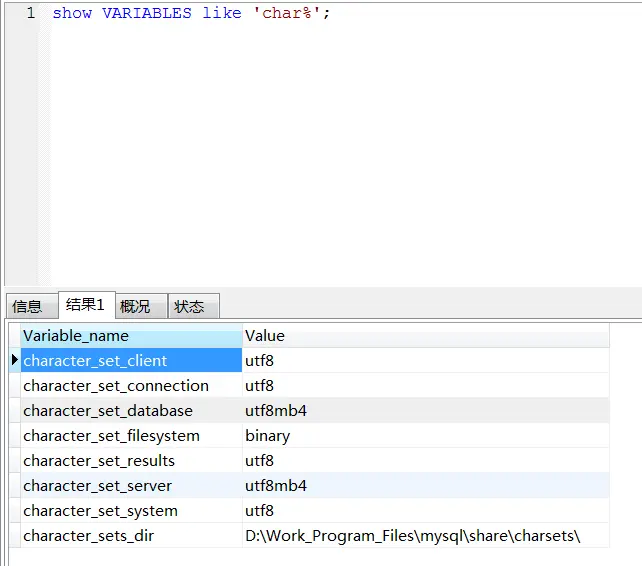Image resolution: width=642 pixels, height=566 pixels.
Task: Click the utf8 value of character_set_system
Action: tap(426, 510)
